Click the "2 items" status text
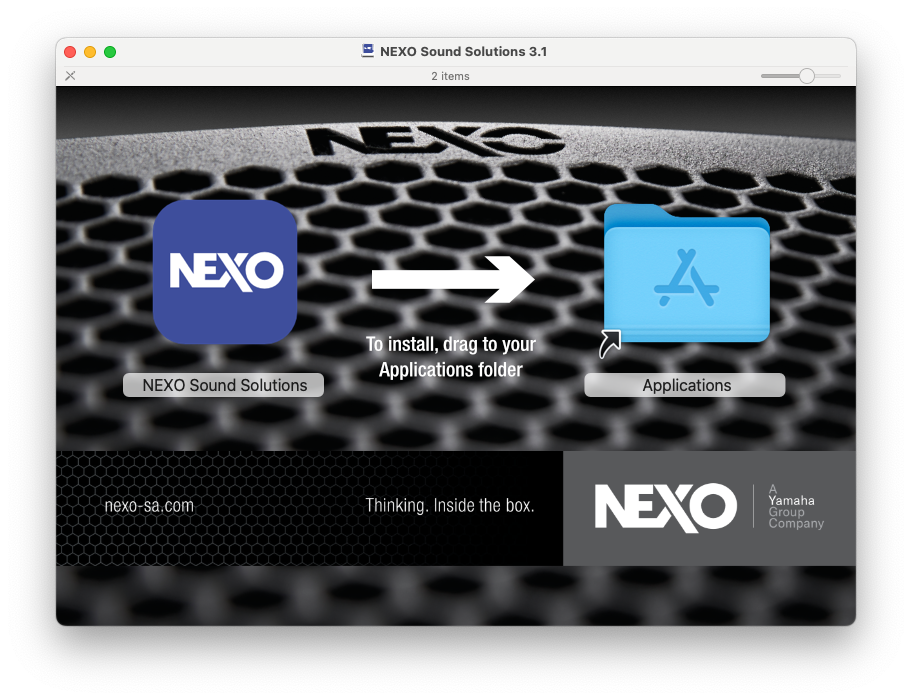 pos(450,76)
